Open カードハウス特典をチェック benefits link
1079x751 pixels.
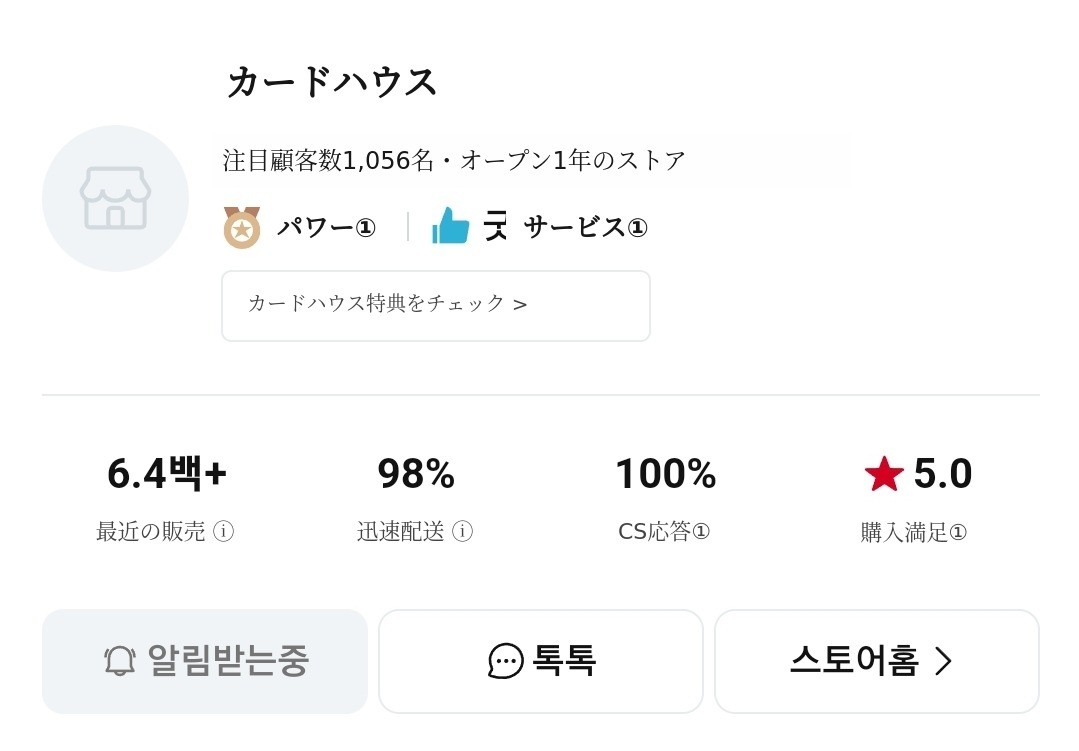click(x=435, y=305)
